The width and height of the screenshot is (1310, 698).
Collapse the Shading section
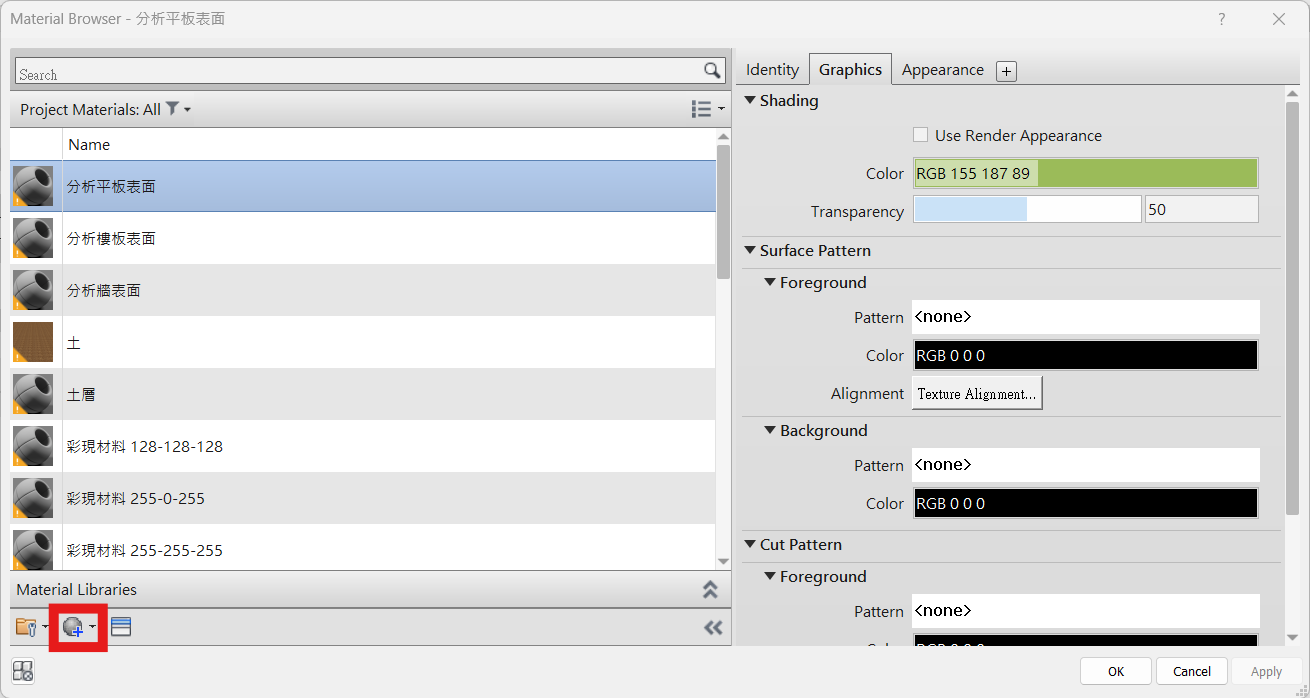(x=750, y=101)
